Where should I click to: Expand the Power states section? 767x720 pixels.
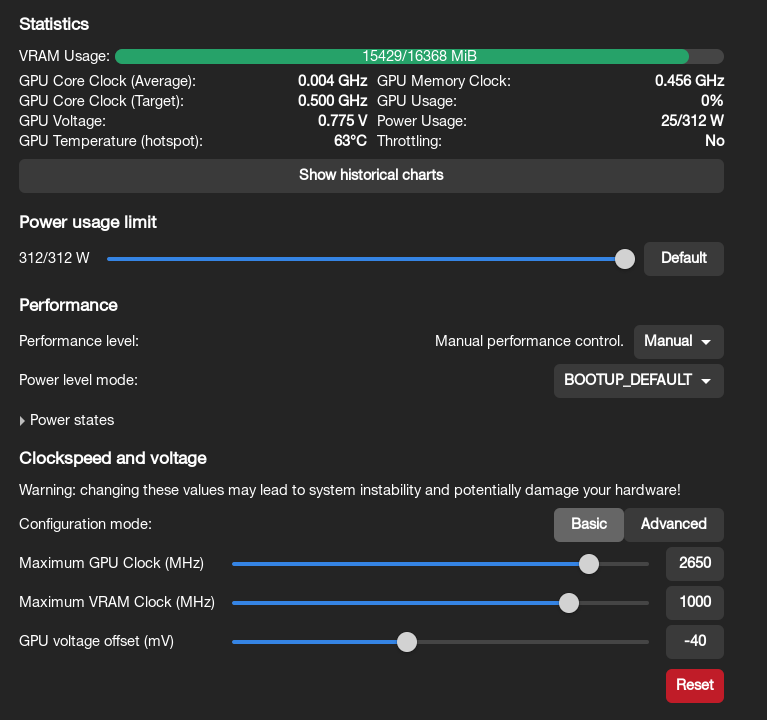pyautogui.click(x=67, y=420)
